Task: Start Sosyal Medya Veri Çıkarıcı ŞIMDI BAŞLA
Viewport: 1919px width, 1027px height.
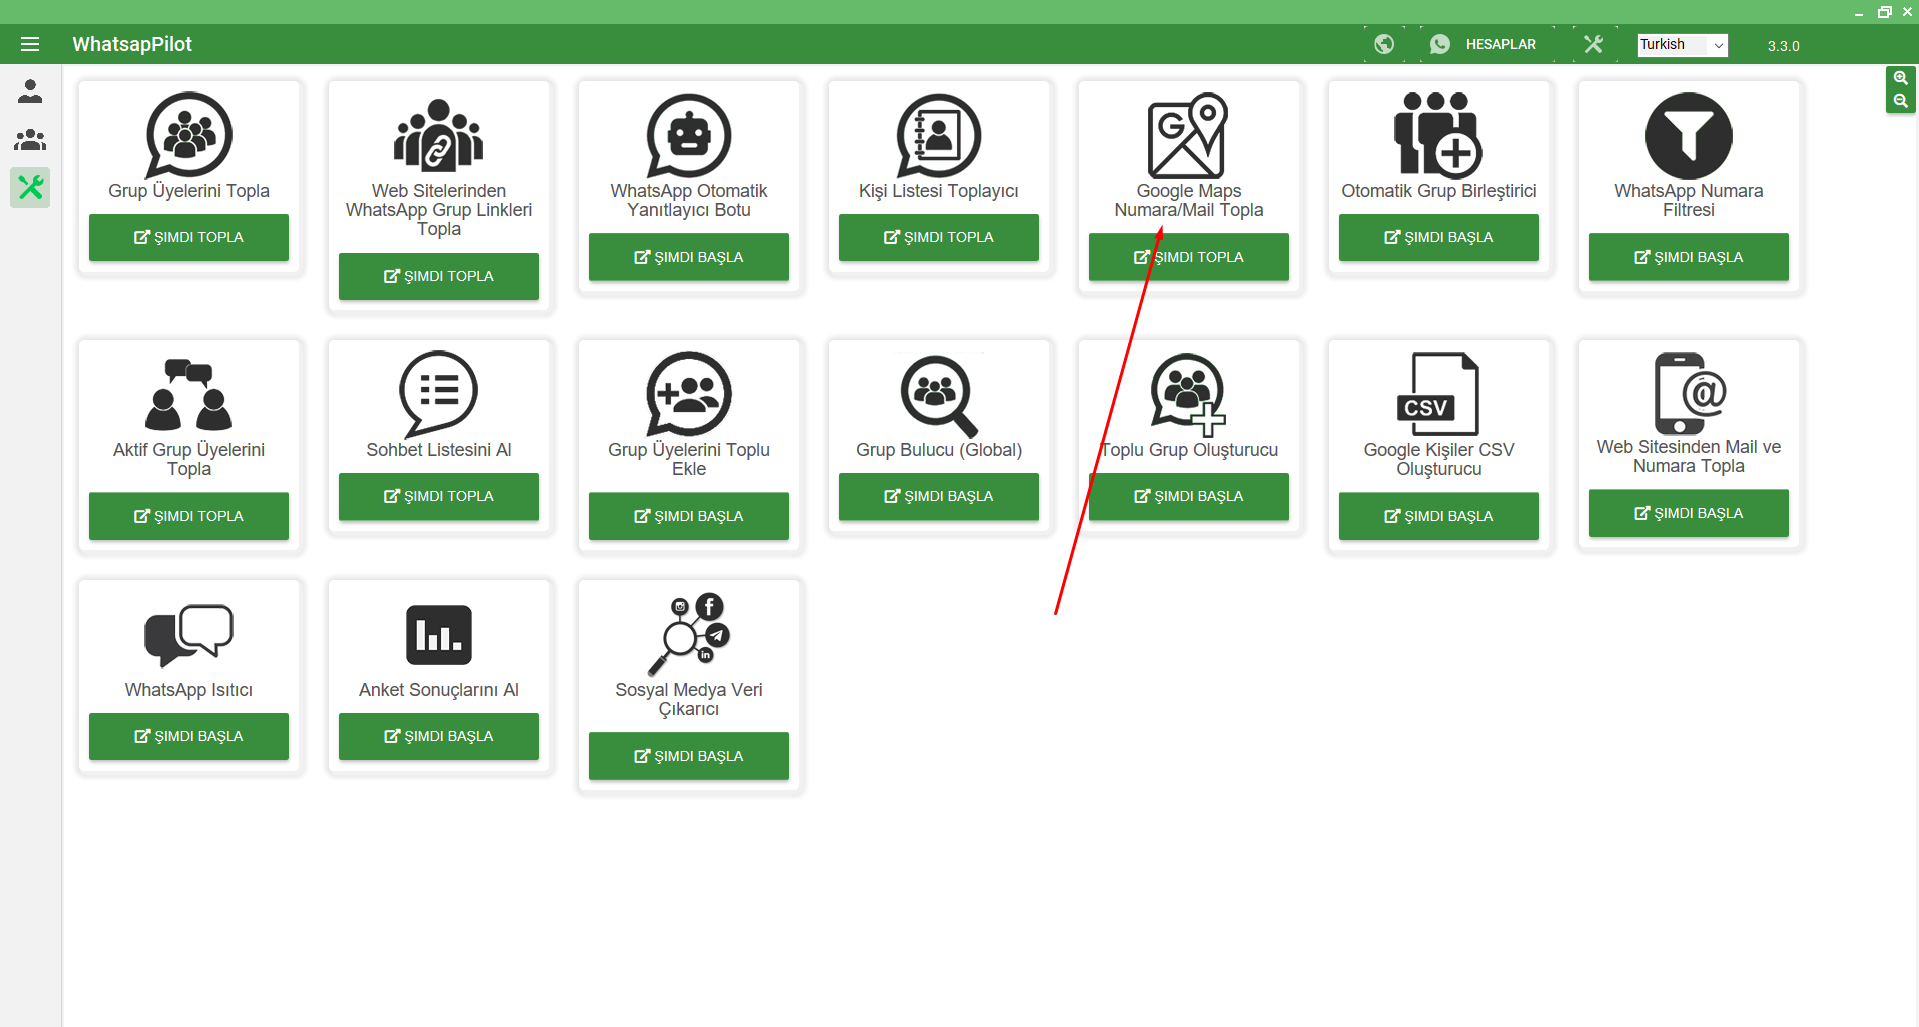Action: click(689, 756)
